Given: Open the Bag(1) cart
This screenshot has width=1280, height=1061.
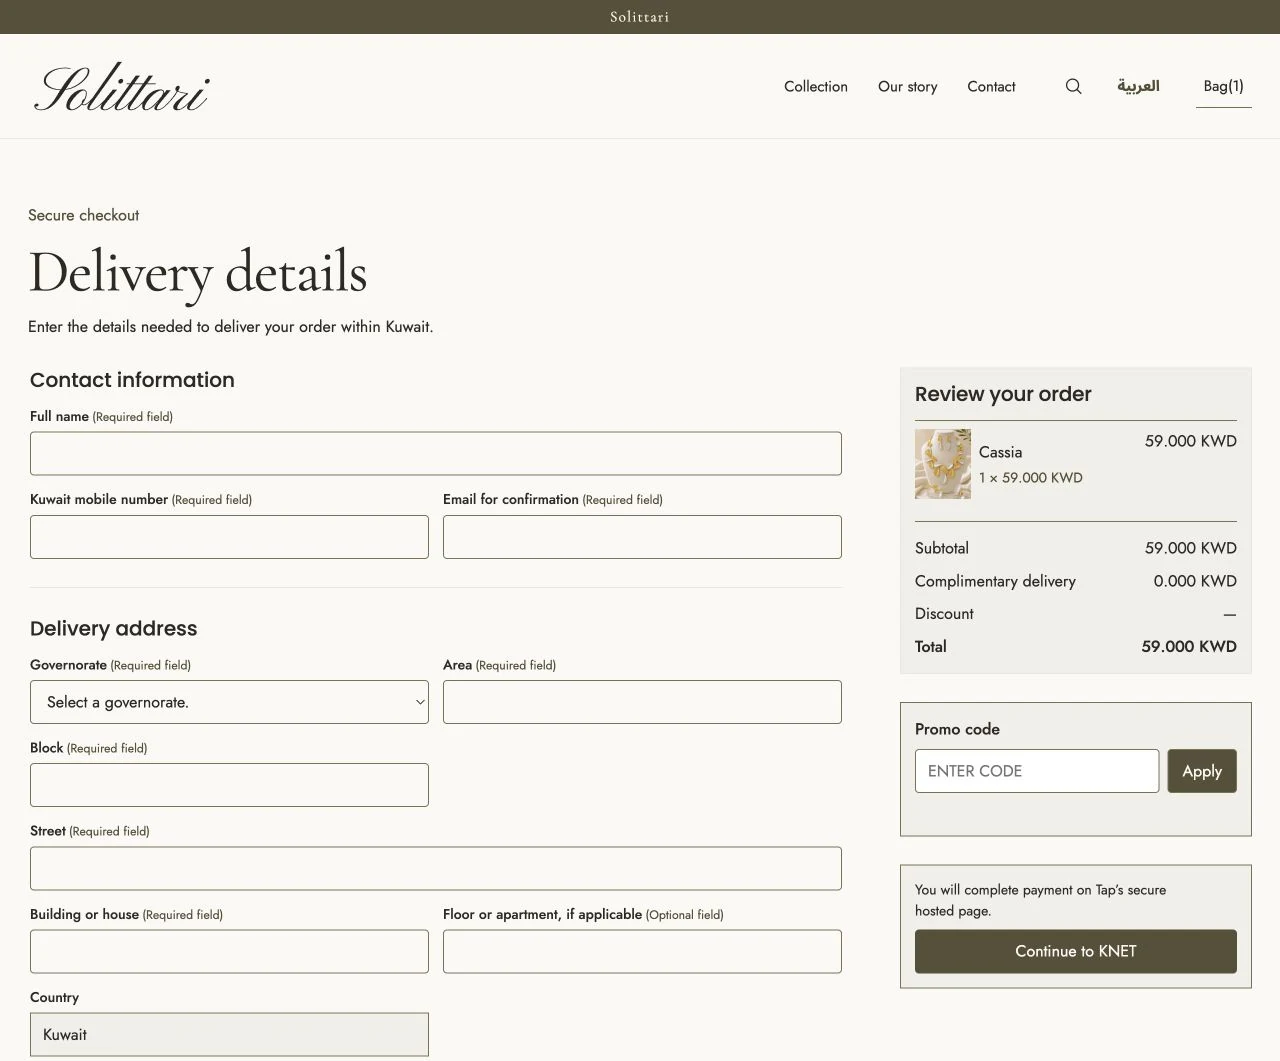Looking at the screenshot, I should point(1223,86).
